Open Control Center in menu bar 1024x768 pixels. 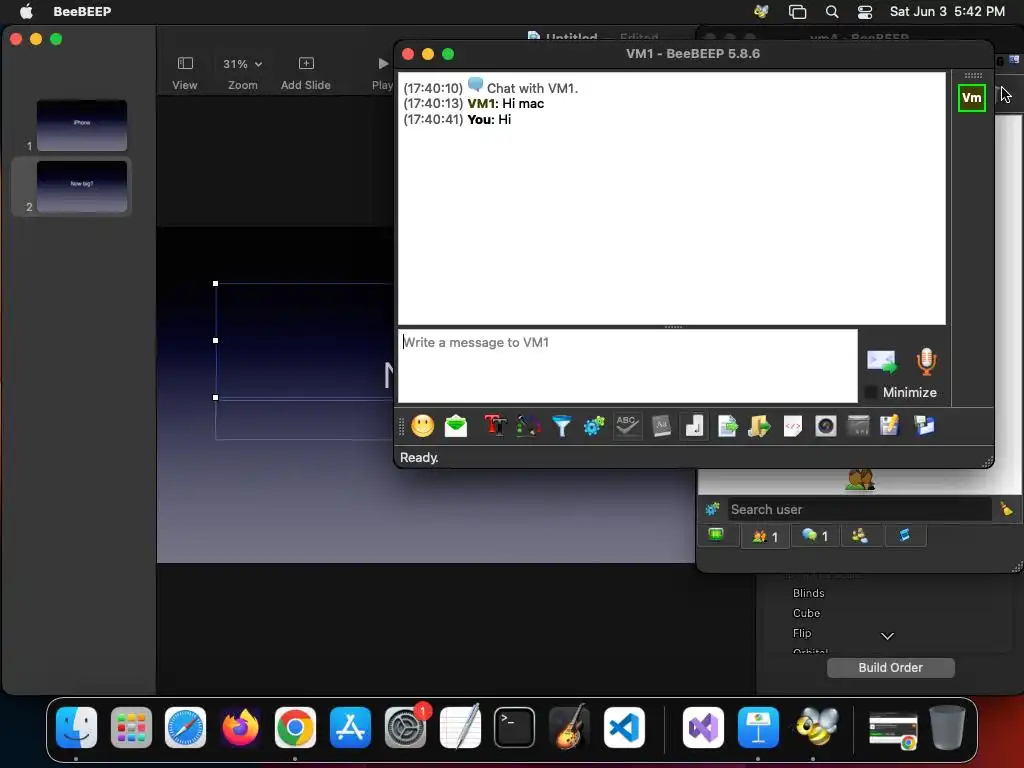[x=865, y=11]
